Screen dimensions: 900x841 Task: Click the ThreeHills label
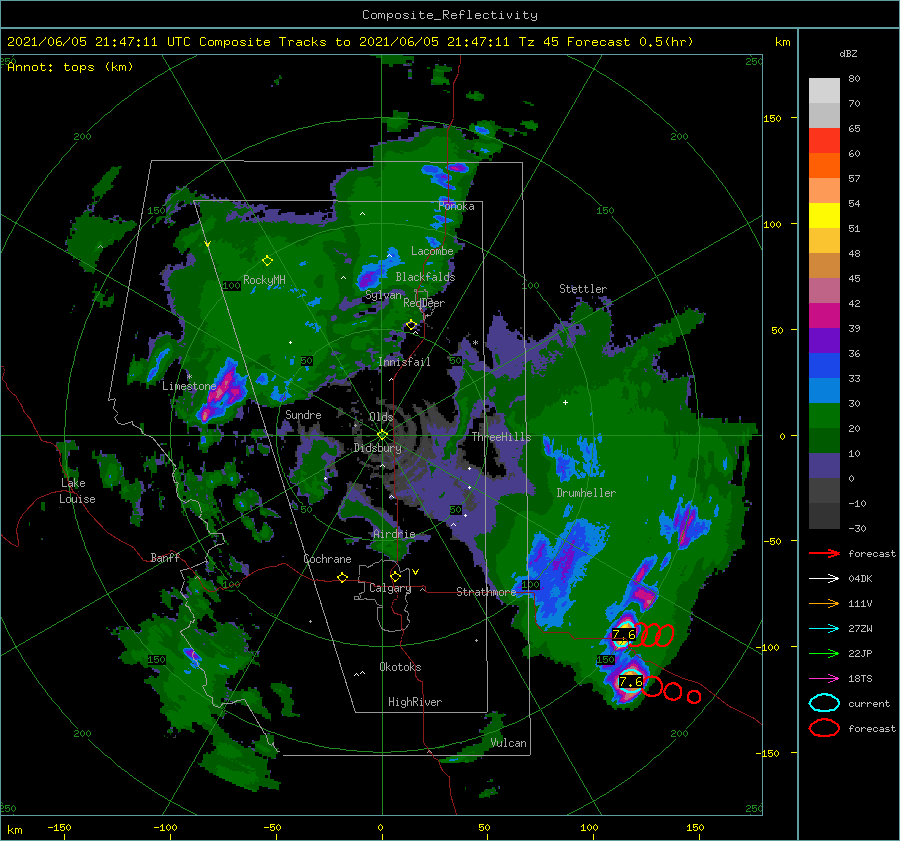coord(502,437)
